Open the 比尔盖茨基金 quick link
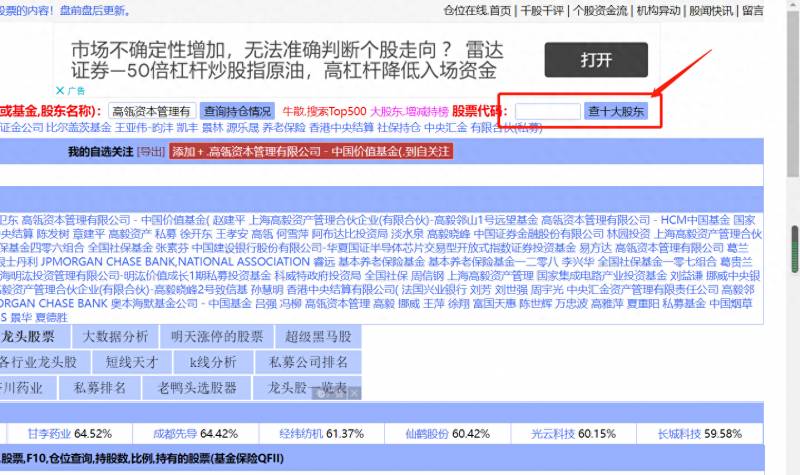This screenshot has height=475, width=800. coord(79,128)
